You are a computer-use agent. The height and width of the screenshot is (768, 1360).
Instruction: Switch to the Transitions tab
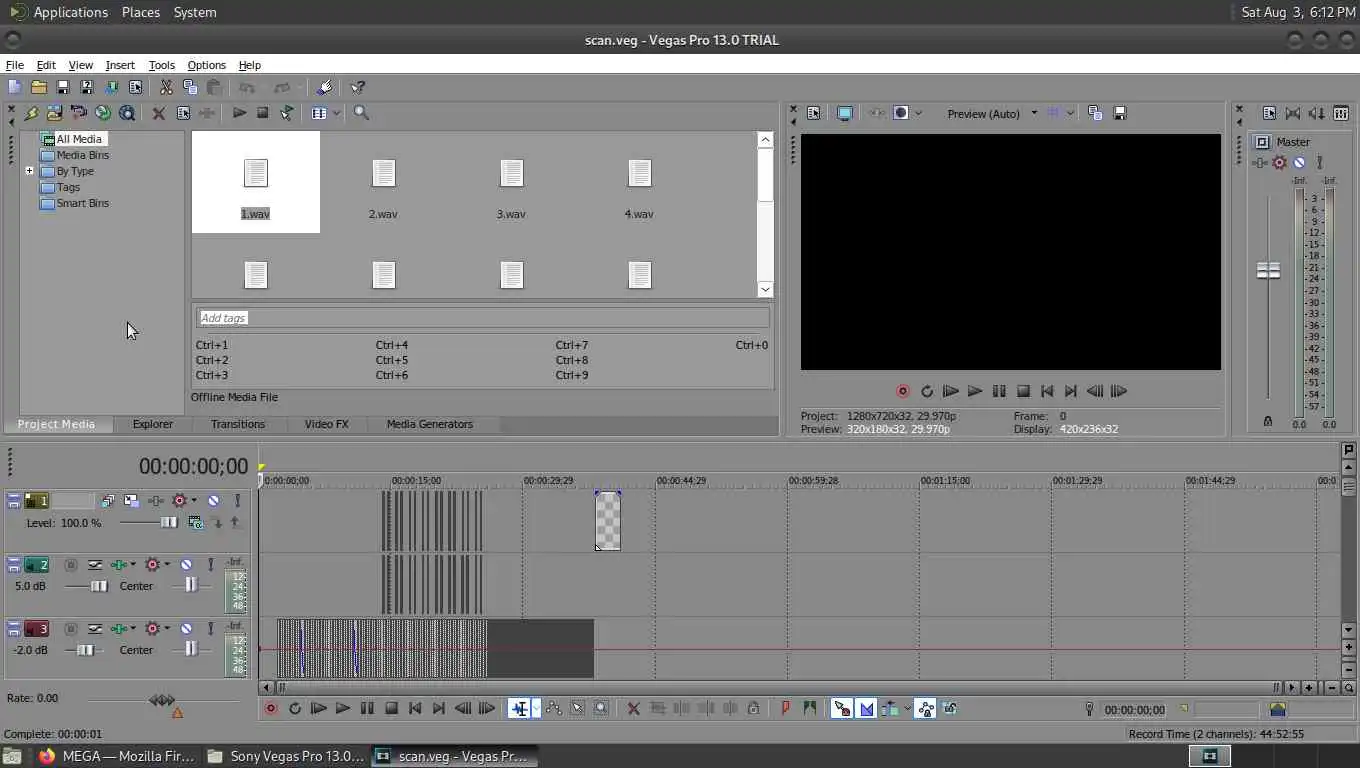pyautogui.click(x=238, y=424)
